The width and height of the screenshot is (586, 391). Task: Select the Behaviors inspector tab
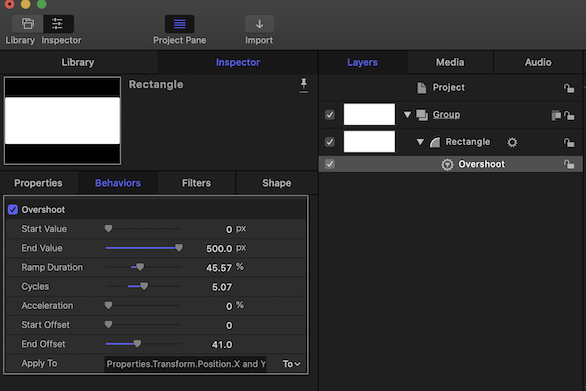(x=118, y=183)
